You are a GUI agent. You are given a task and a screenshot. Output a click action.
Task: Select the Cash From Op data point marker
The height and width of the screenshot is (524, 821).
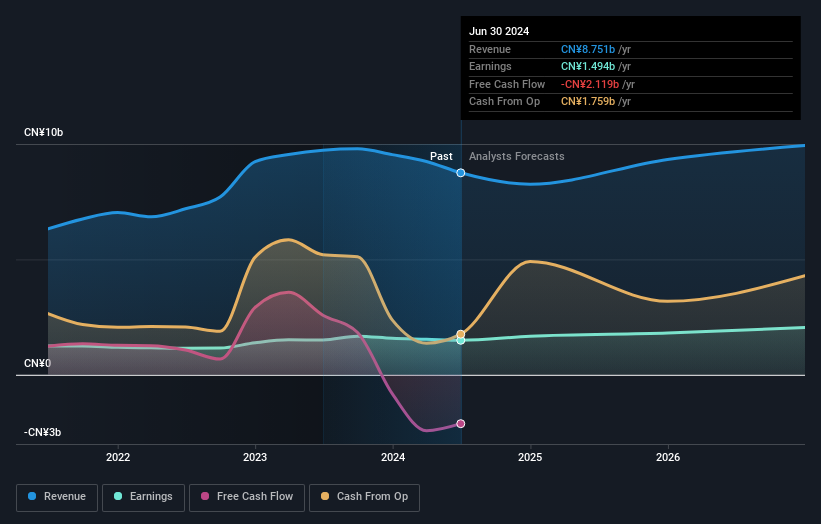pyautogui.click(x=461, y=334)
